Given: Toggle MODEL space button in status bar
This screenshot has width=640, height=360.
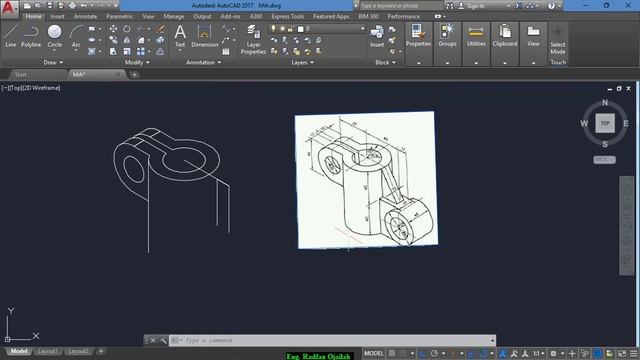Looking at the screenshot, I should (373, 353).
